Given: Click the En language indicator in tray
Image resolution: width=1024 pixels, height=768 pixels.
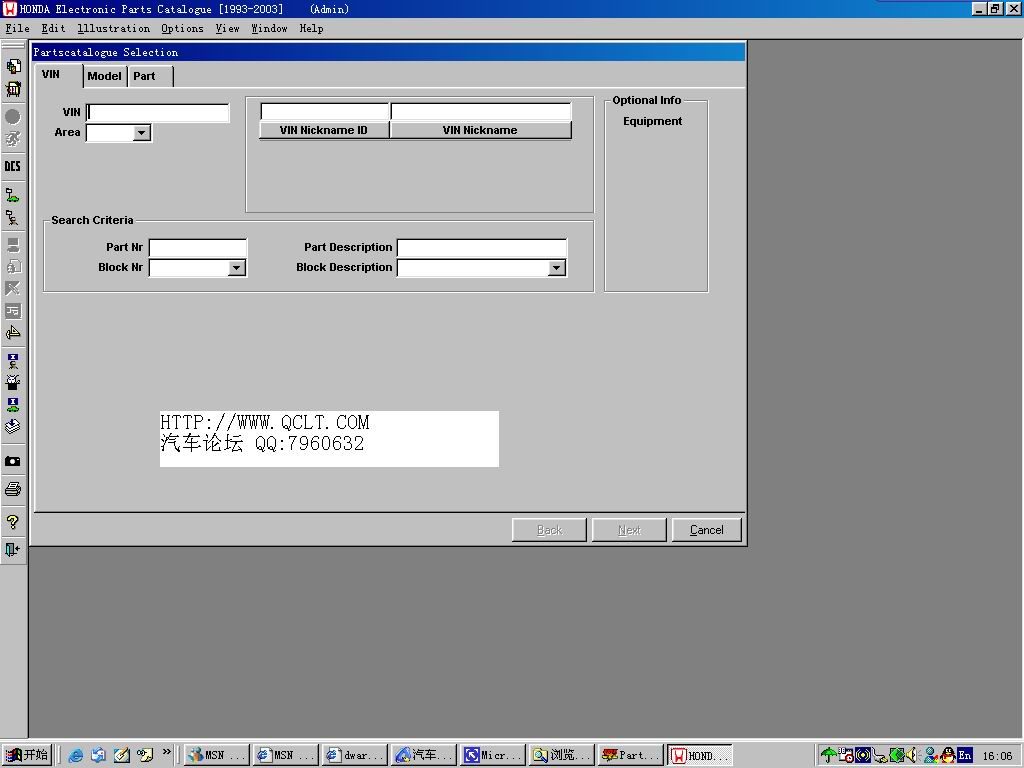Looking at the screenshot, I should tap(965, 755).
